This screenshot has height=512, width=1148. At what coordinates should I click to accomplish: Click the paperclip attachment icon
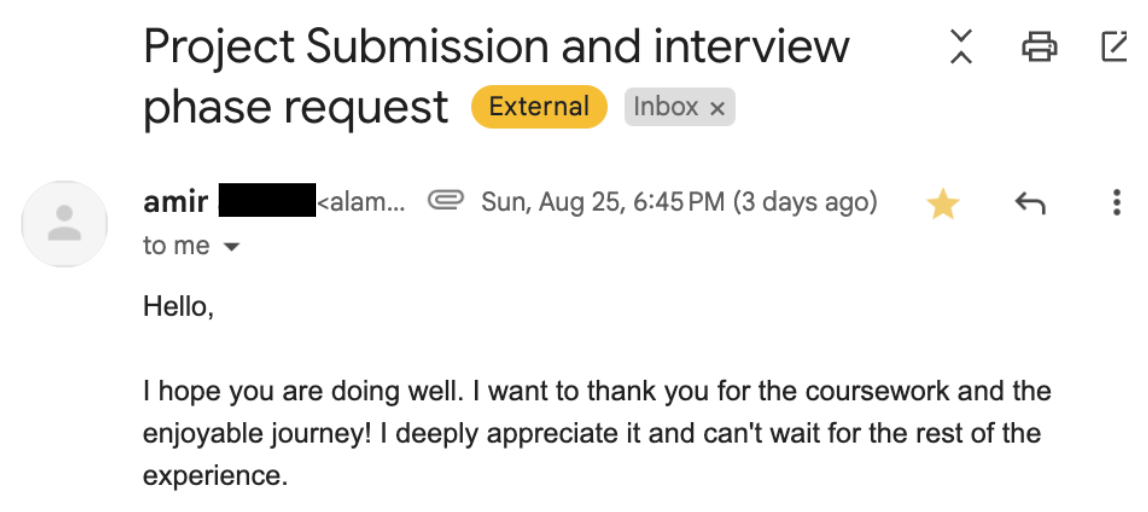click(447, 200)
